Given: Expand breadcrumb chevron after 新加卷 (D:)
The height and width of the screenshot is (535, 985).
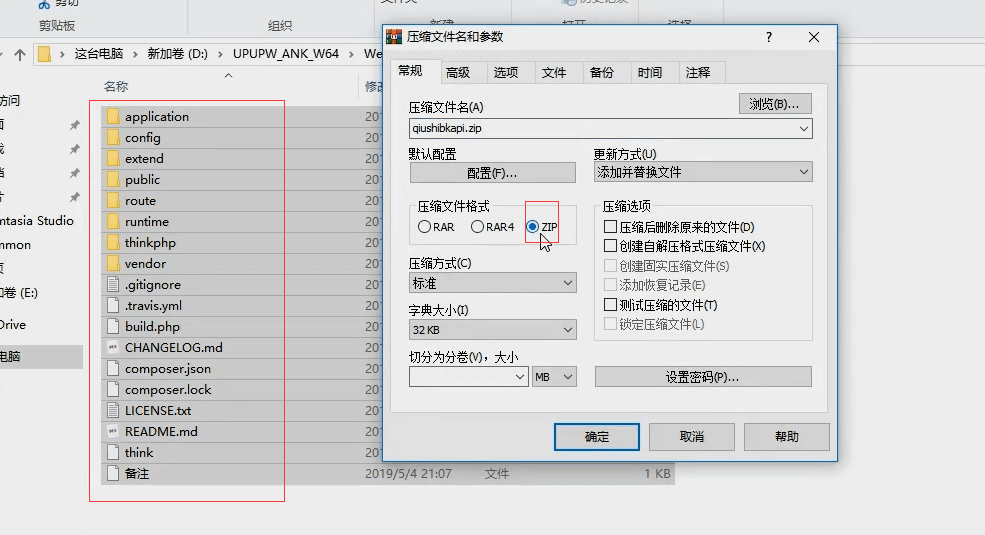Looking at the screenshot, I should tap(220, 55).
